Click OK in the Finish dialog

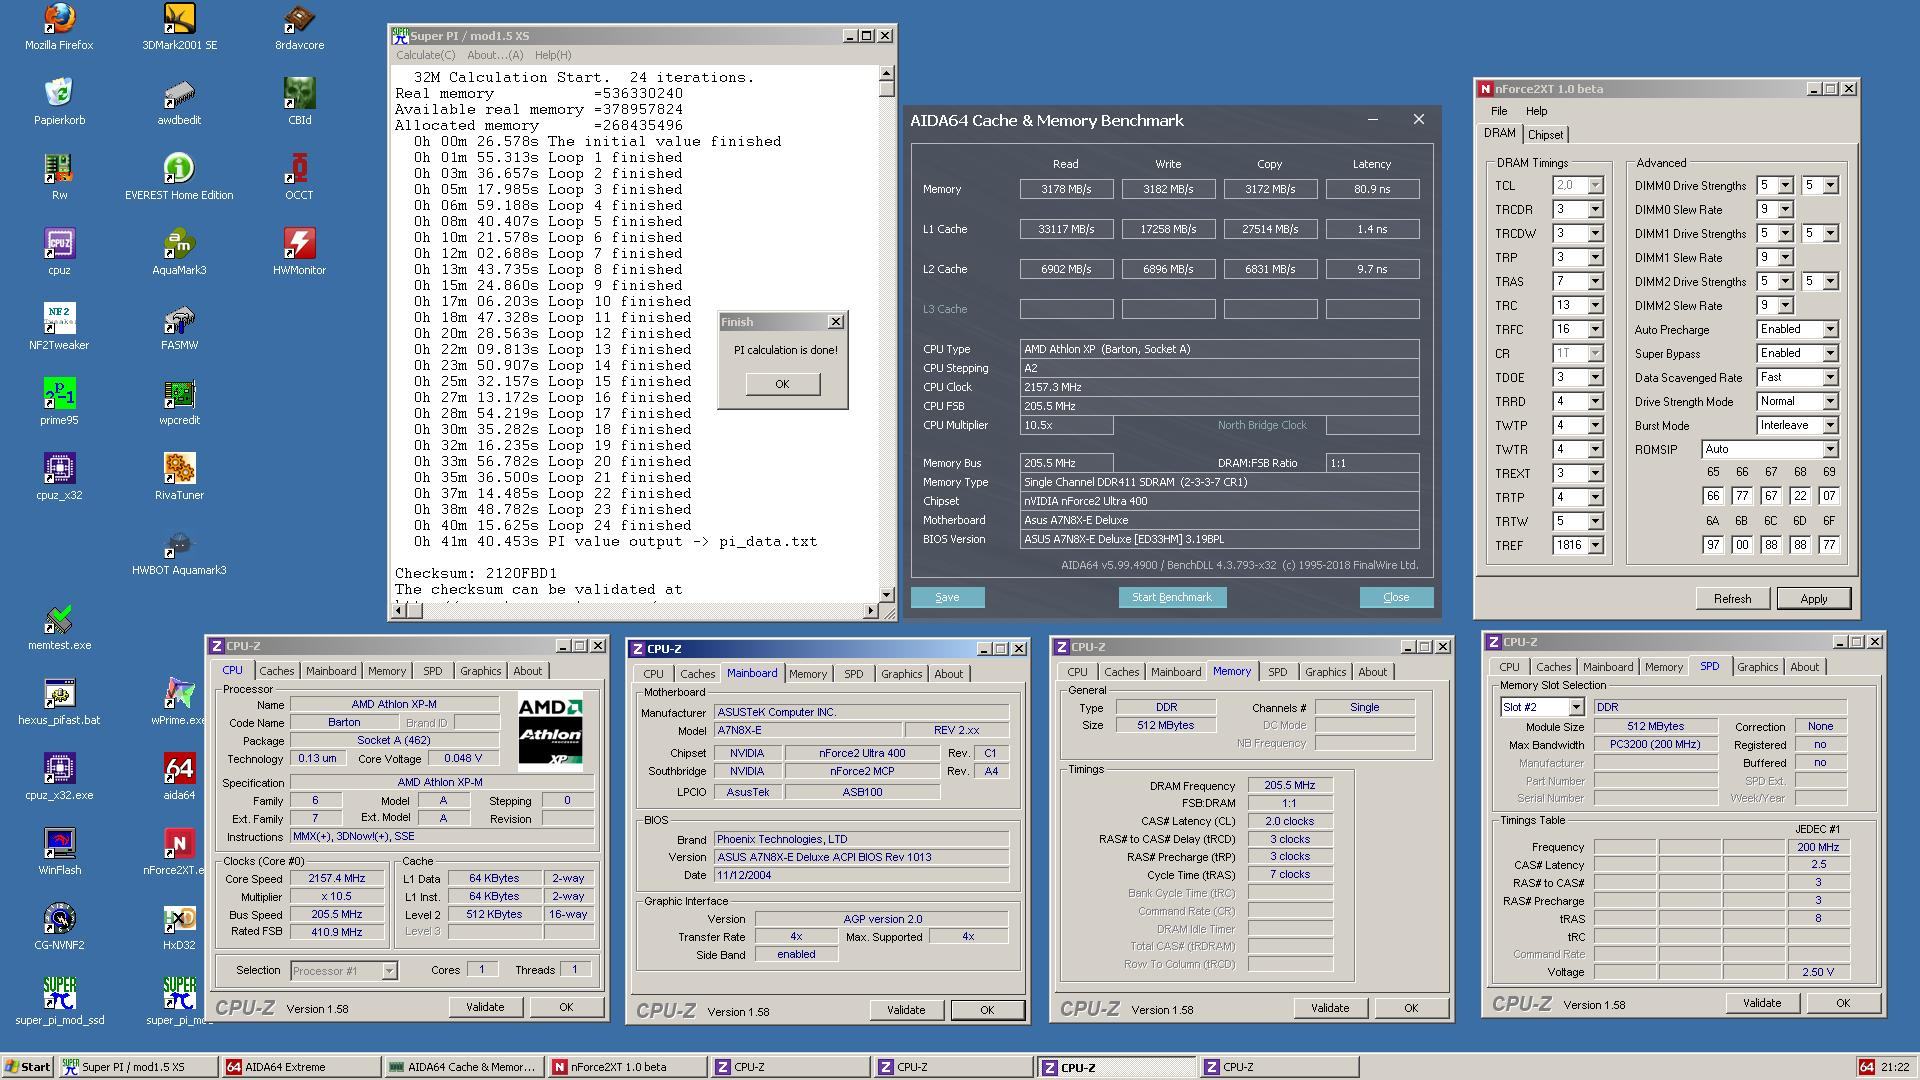pyautogui.click(x=782, y=384)
